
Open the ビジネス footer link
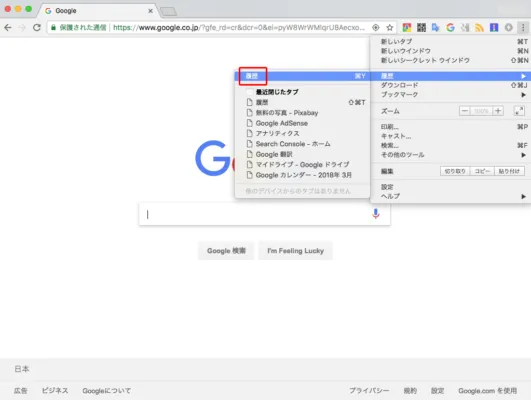tap(55, 391)
